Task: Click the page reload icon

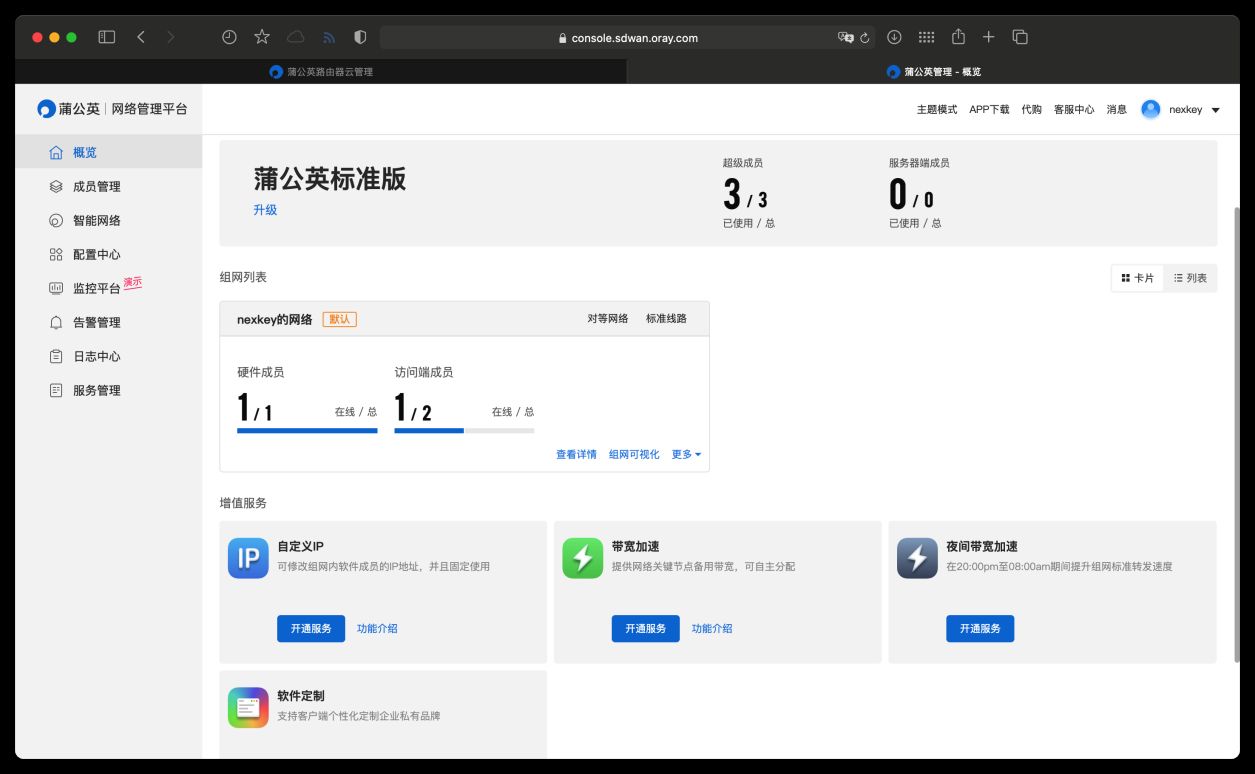Action: pos(865,38)
